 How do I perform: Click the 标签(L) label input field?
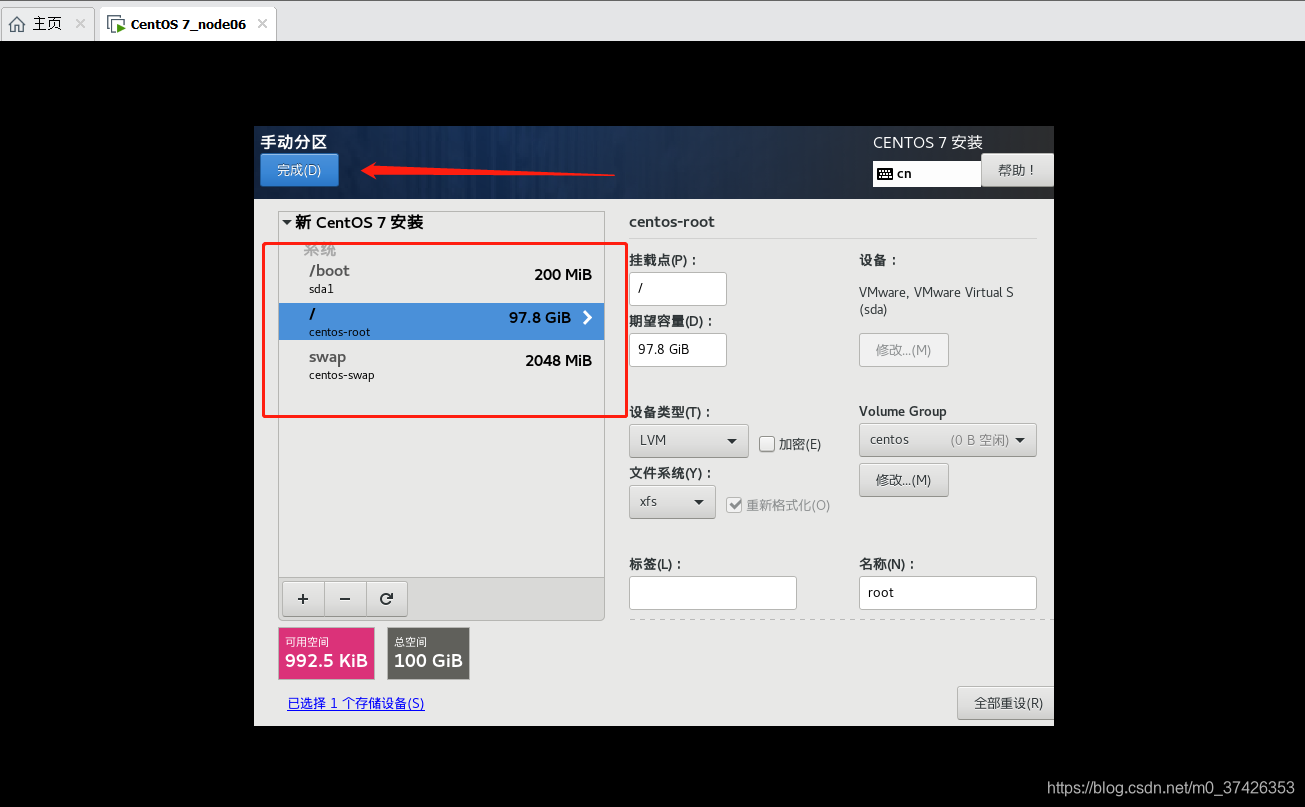(713, 593)
